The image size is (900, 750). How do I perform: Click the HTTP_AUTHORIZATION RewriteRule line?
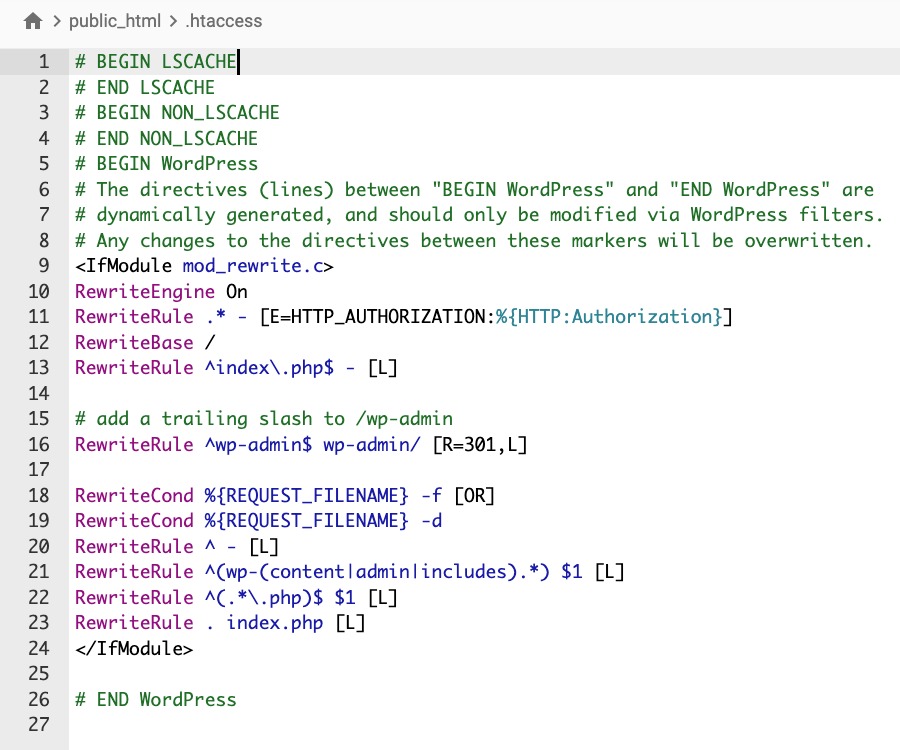coord(404,317)
